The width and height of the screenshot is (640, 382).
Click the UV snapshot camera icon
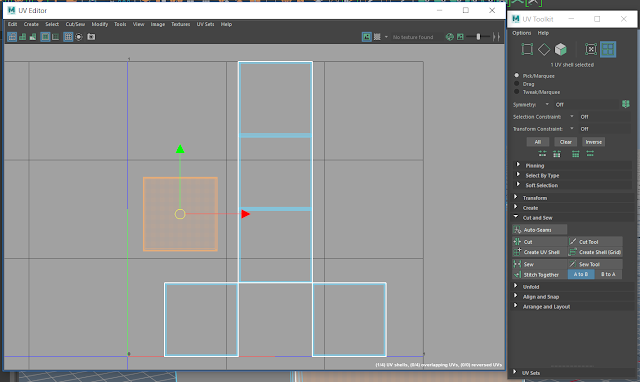tap(91, 37)
